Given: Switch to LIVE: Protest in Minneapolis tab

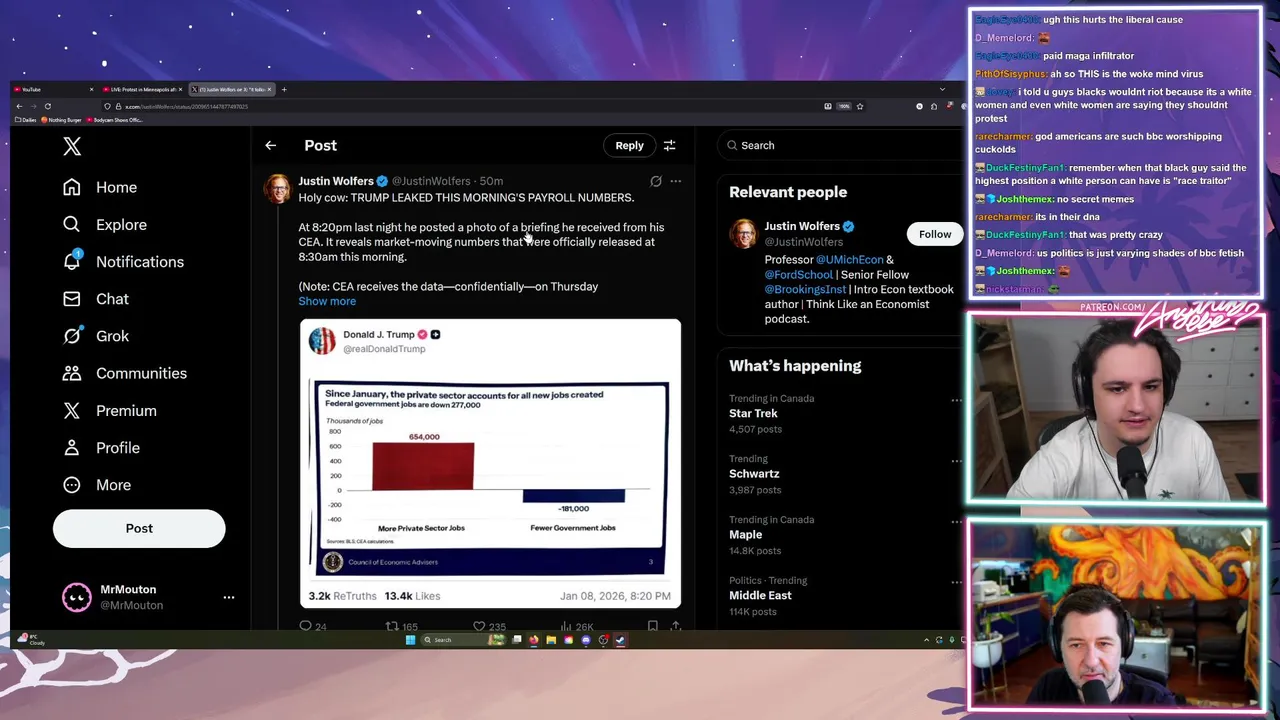Looking at the screenshot, I should tap(142, 89).
